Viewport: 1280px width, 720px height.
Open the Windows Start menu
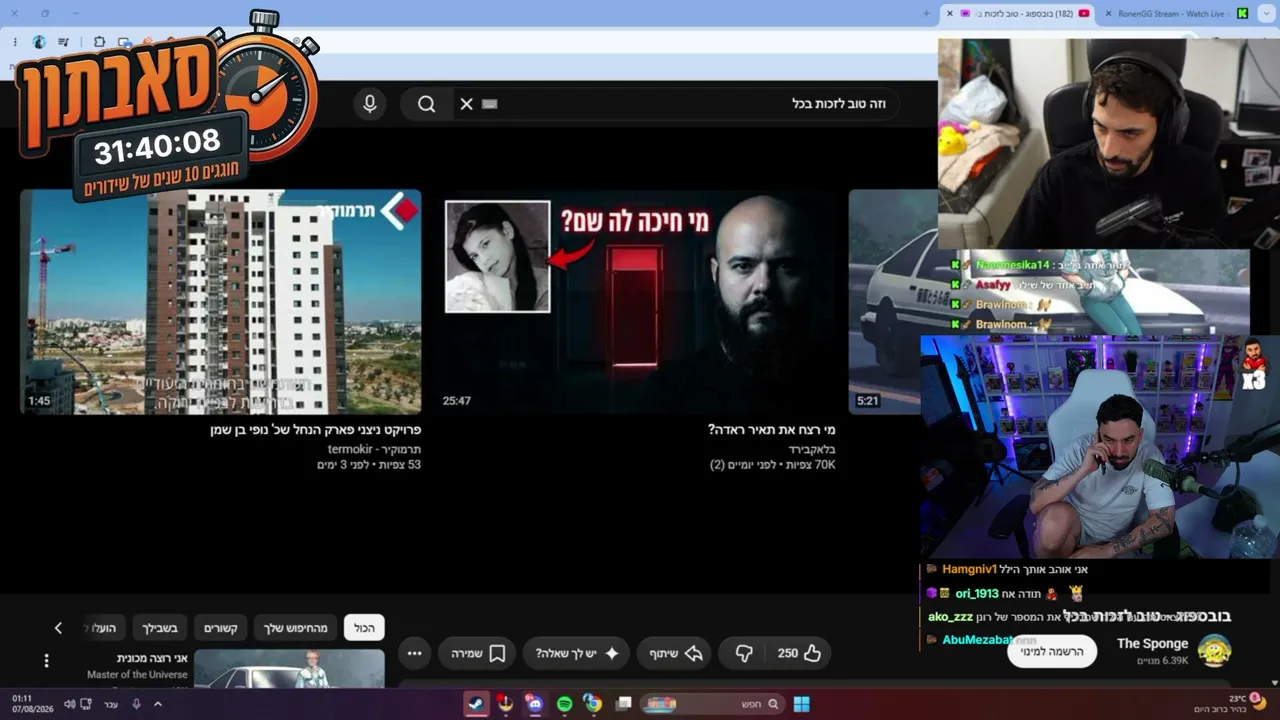pos(802,704)
